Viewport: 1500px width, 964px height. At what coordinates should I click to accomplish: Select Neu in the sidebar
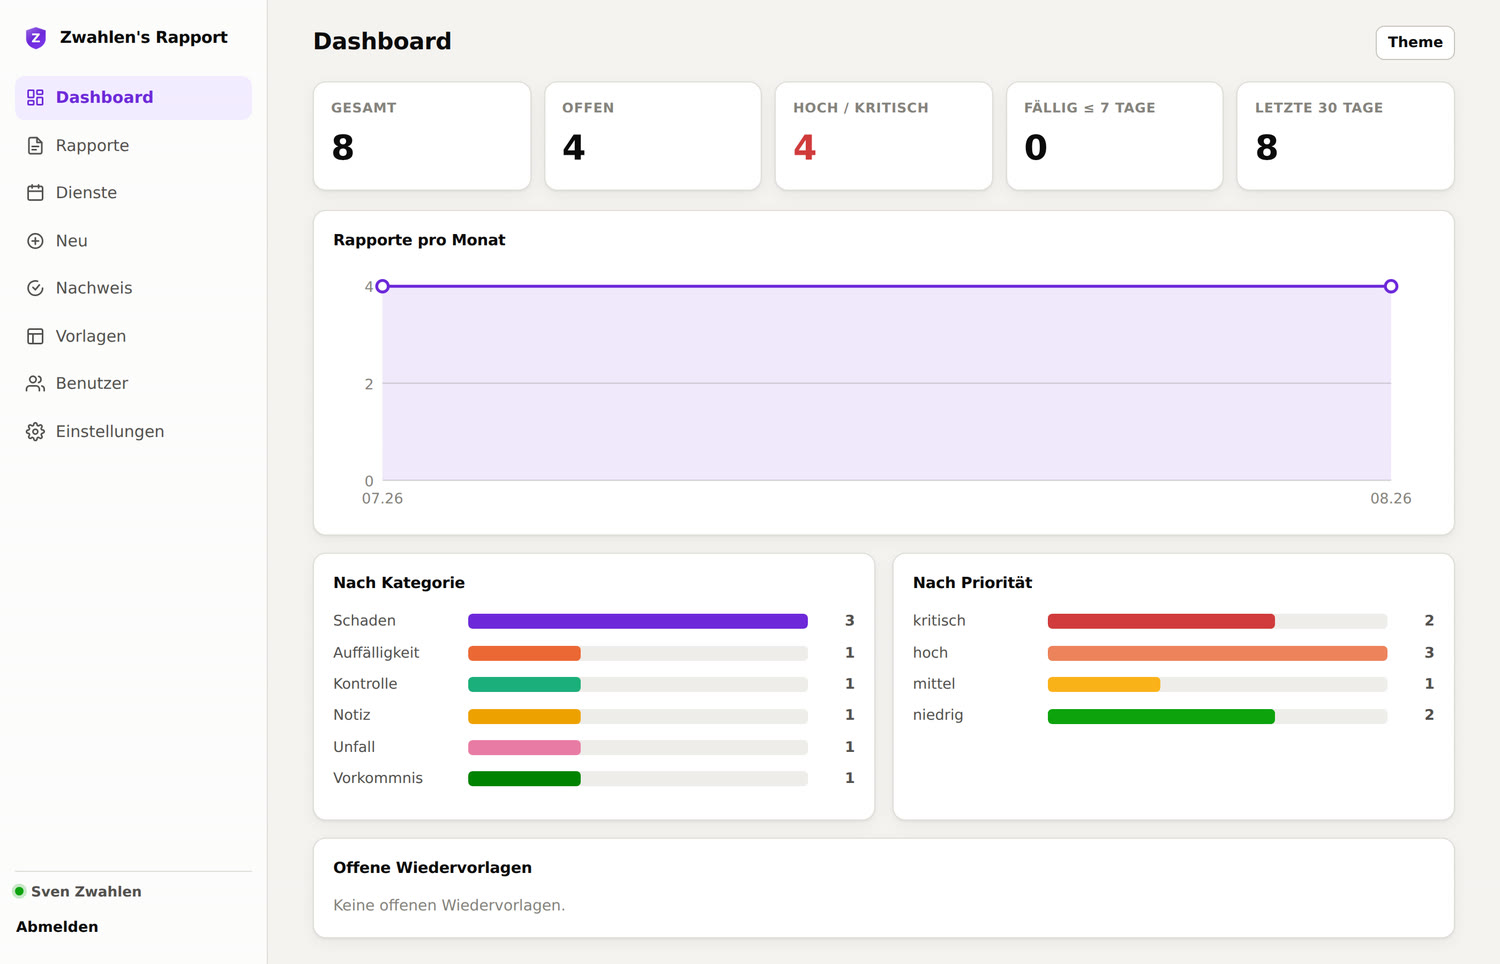pos(133,241)
